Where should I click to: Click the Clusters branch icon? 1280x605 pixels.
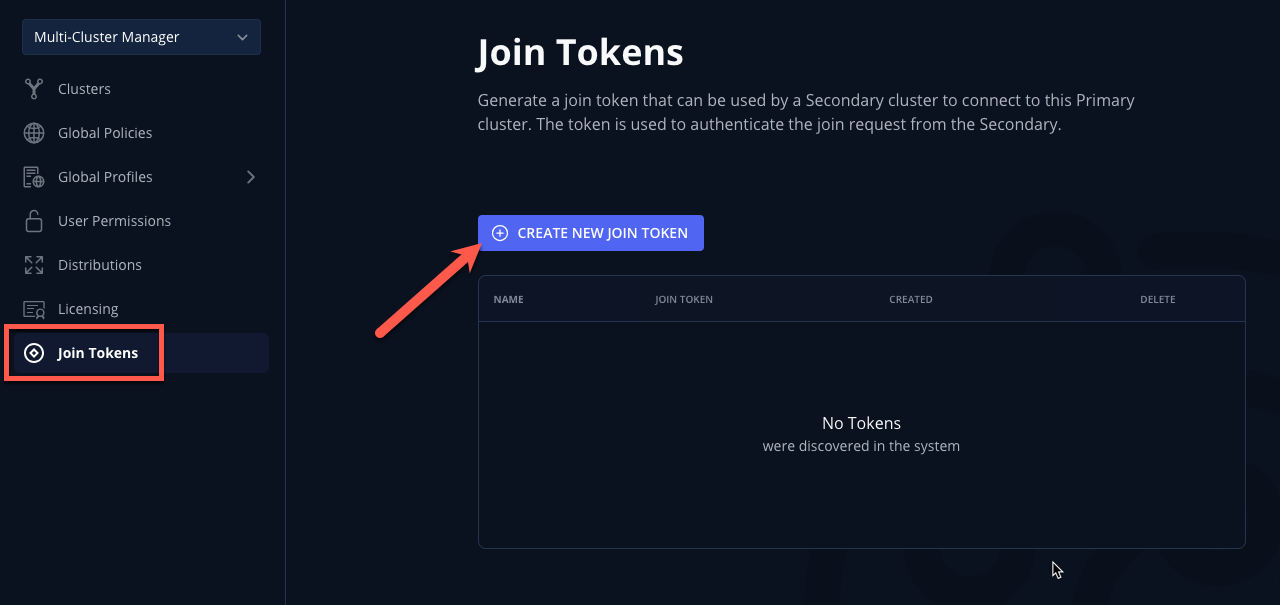pos(34,89)
